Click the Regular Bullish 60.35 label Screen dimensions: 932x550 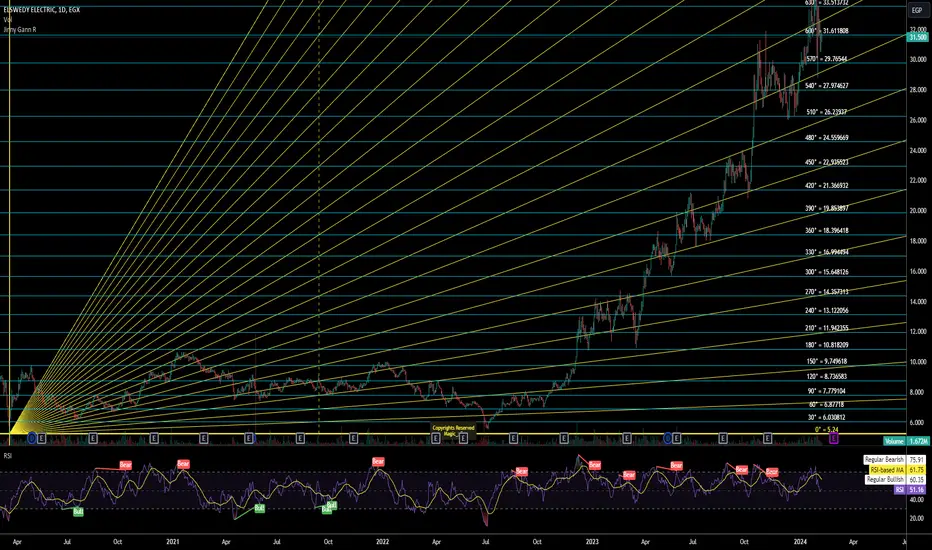(x=894, y=479)
